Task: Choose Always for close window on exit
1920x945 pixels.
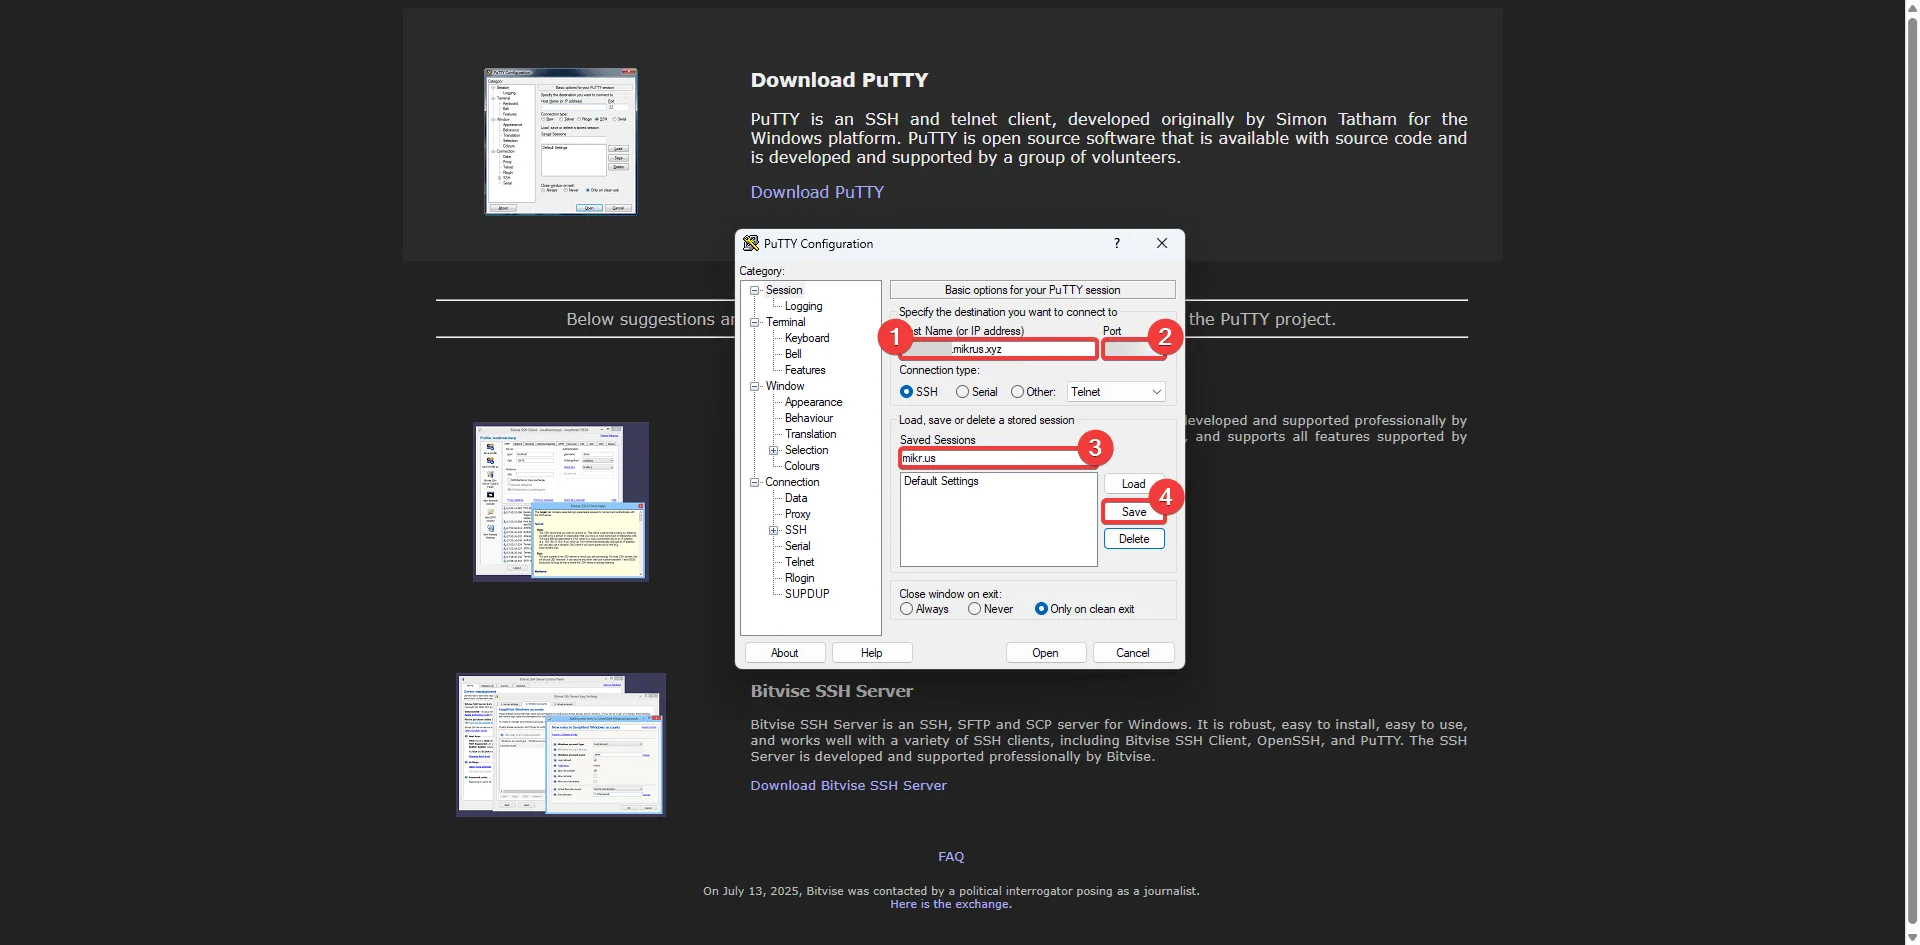Action: [x=906, y=609]
